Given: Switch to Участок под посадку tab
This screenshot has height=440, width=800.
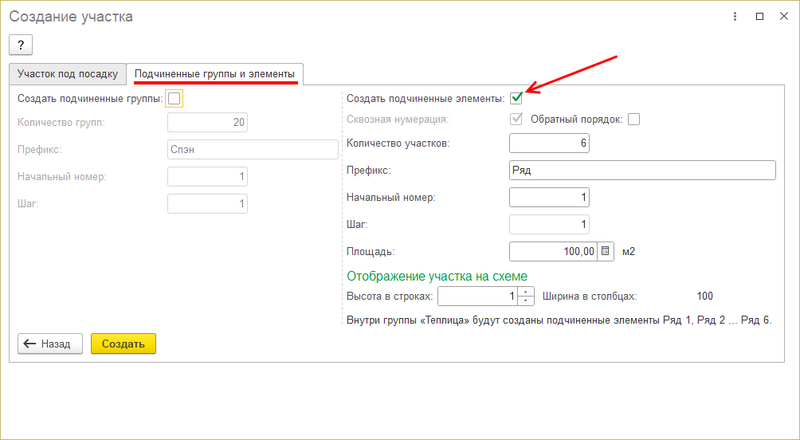Looking at the screenshot, I should (x=67, y=74).
